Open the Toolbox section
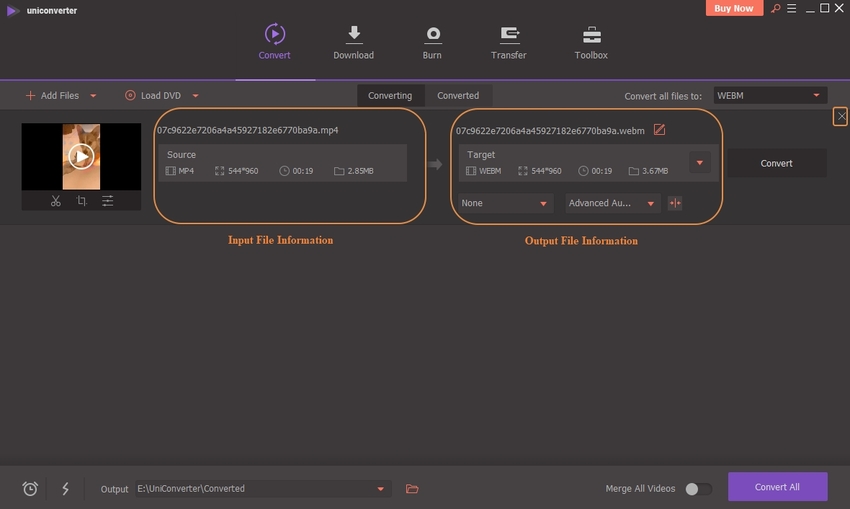Screen dimensions: 850x509 pyautogui.click(x=591, y=43)
